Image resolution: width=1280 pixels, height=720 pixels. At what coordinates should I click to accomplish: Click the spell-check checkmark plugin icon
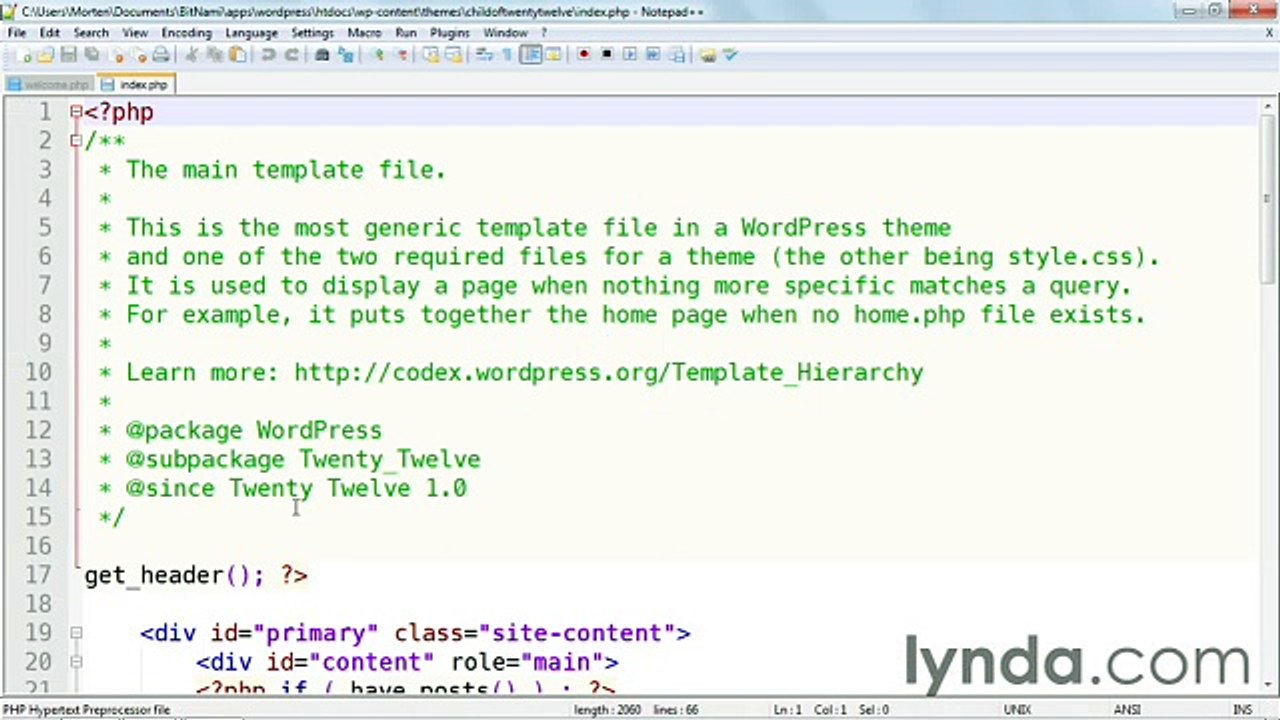pyautogui.click(x=730, y=55)
